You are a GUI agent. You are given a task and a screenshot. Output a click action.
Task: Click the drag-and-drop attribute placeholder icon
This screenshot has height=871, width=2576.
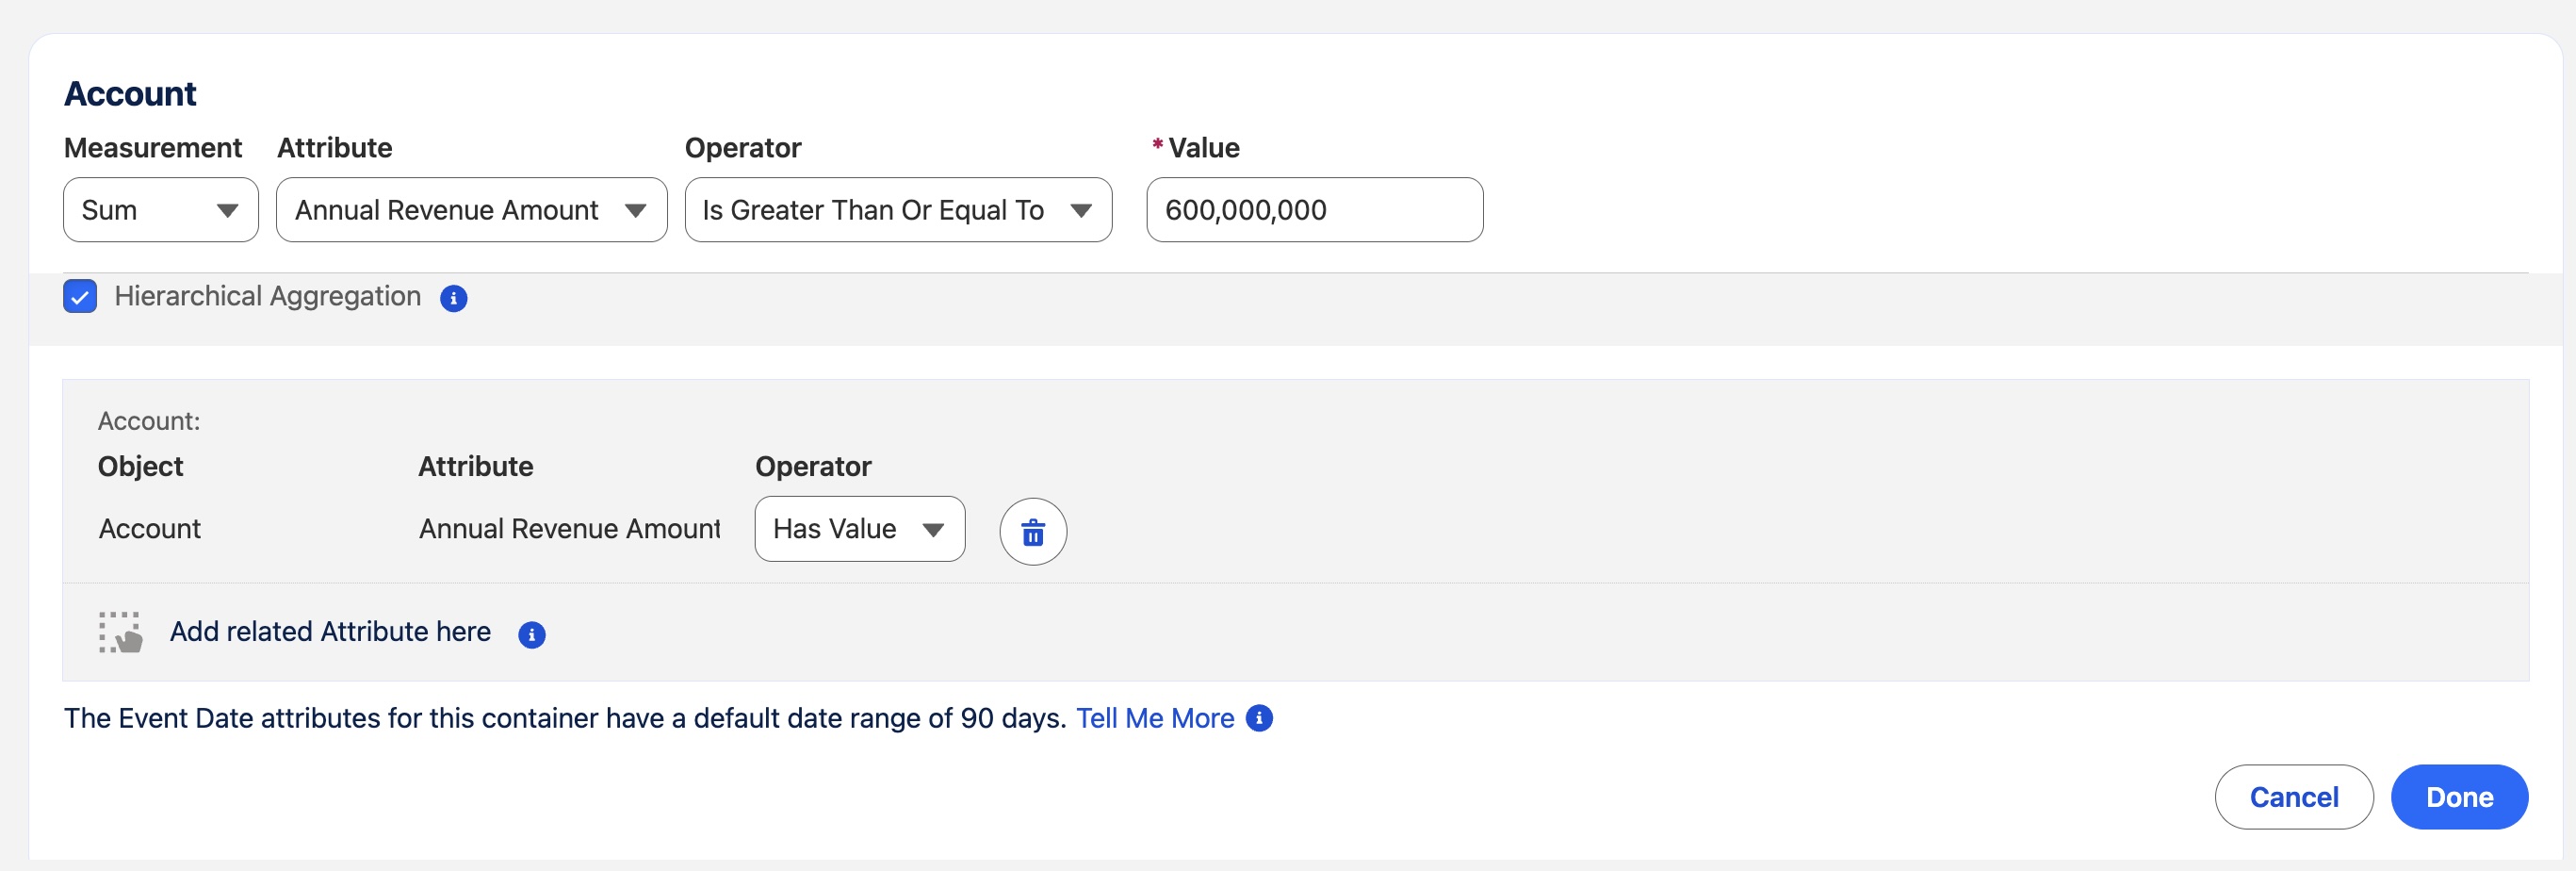[121, 631]
